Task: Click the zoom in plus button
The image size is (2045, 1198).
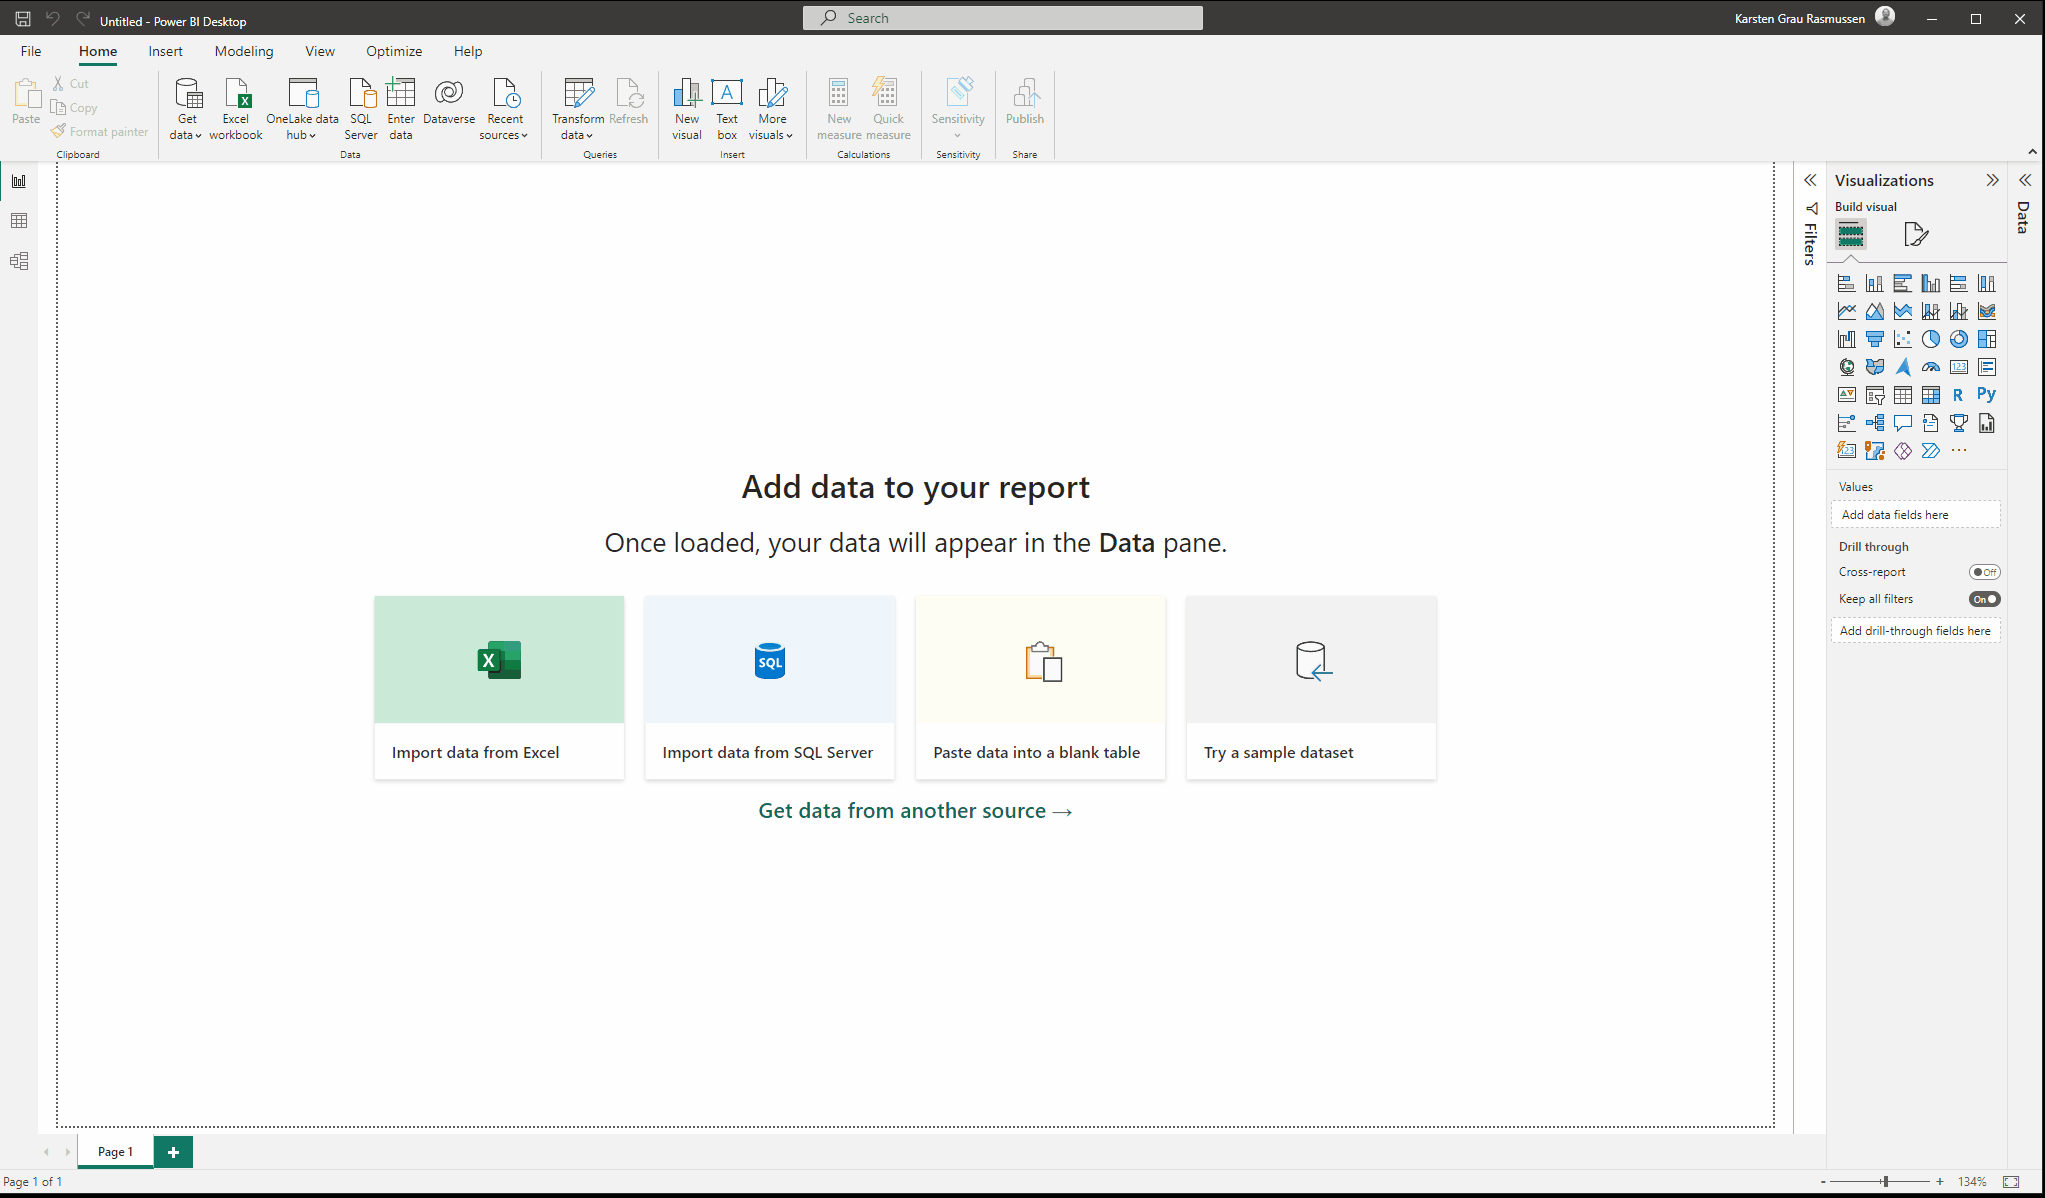Action: pyautogui.click(x=1940, y=1182)
